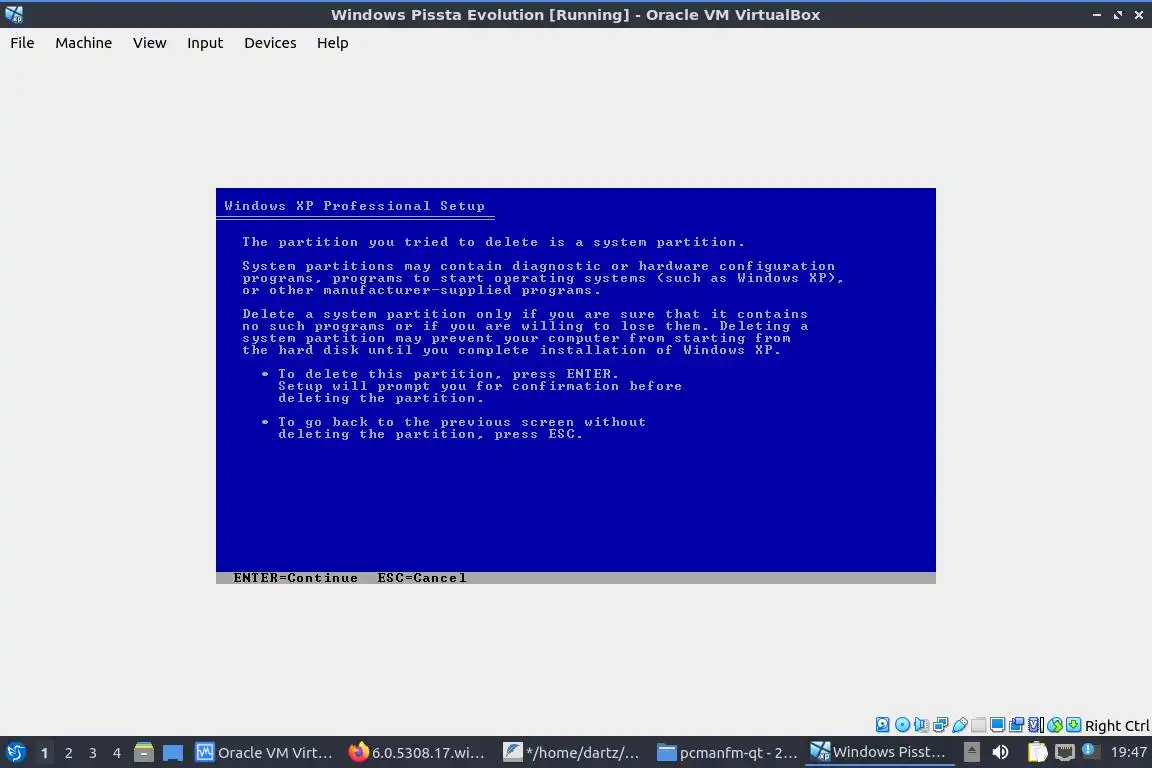Click the Windows XP Professional Setup heading
The width and height of the screenshot is (1152, 768).
tap(354, 206)
